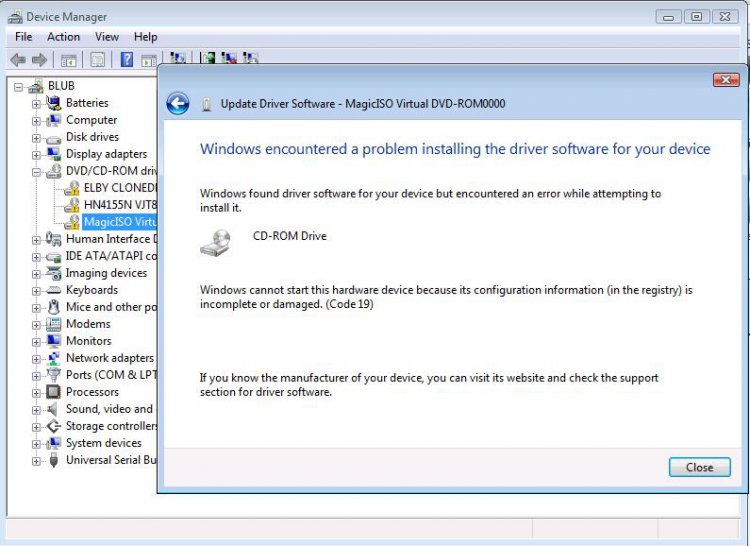Select the highlighted MagicISO Virtual tree item
This screenshot has width=750, height=546.
click(x=120, y=222)
